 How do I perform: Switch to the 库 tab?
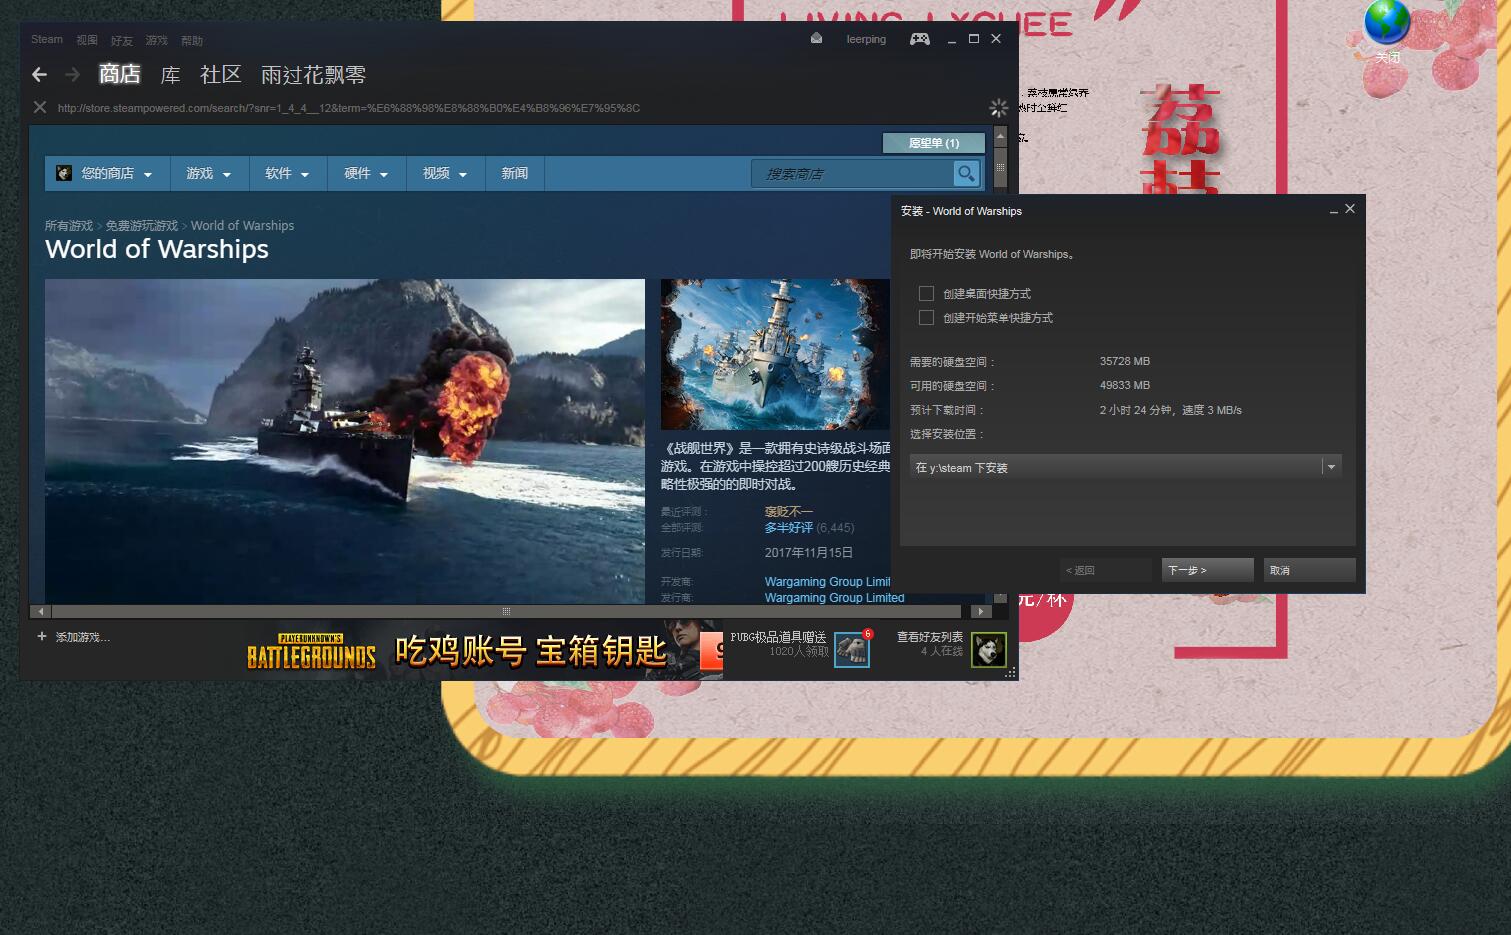(171, 75)
